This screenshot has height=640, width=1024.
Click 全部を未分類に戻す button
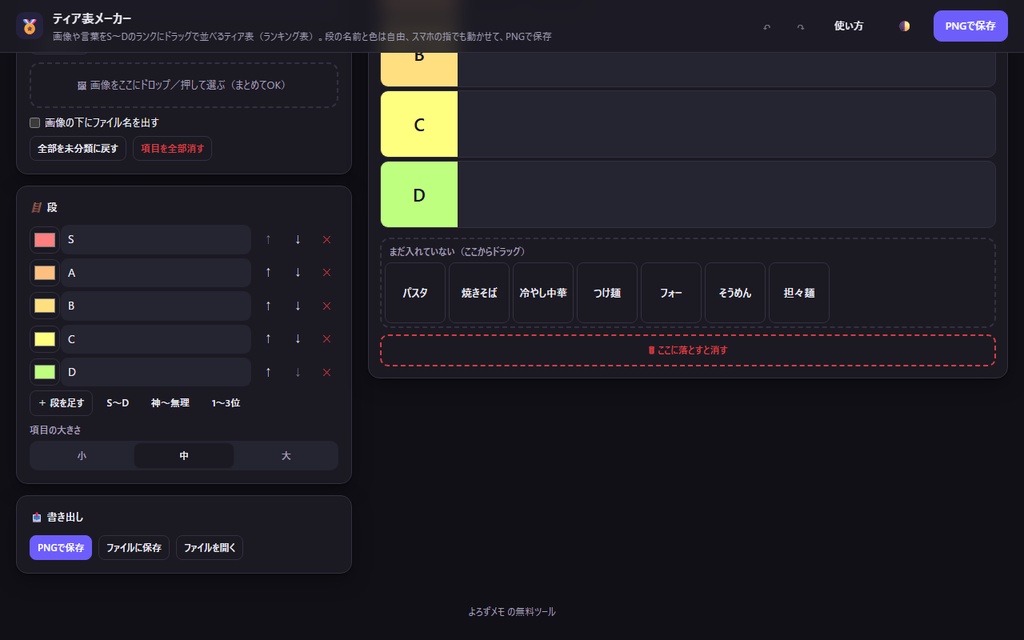(x=78, y=148)
